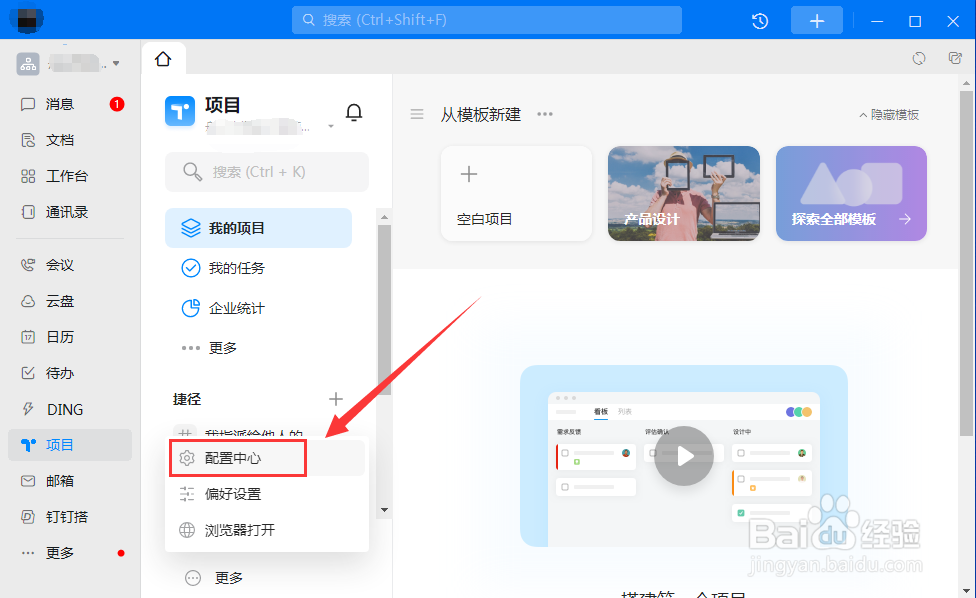The width and height of the screenshot is (976, 598).
Task: Click the navigation panel scrollbar down arrow
Action: point(384,510)
